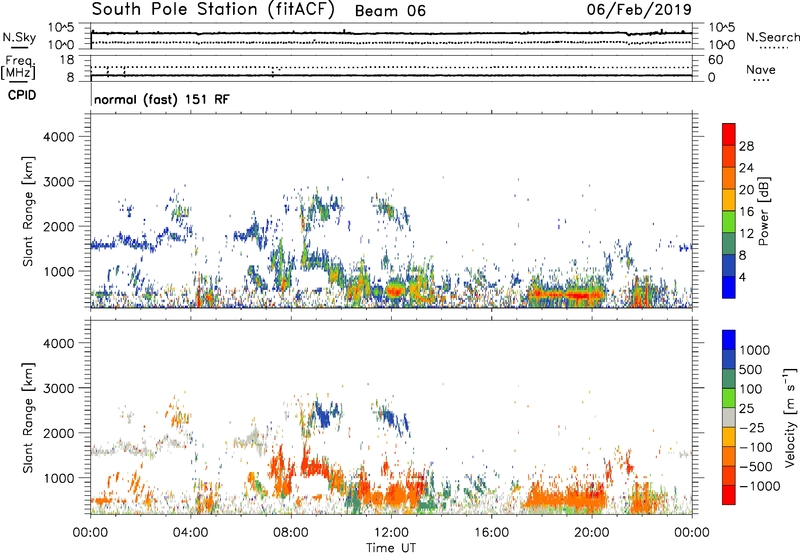Click the '-500' velocity colorbar label
Viewport: 800px width, 554px height.
click(756, 467)
